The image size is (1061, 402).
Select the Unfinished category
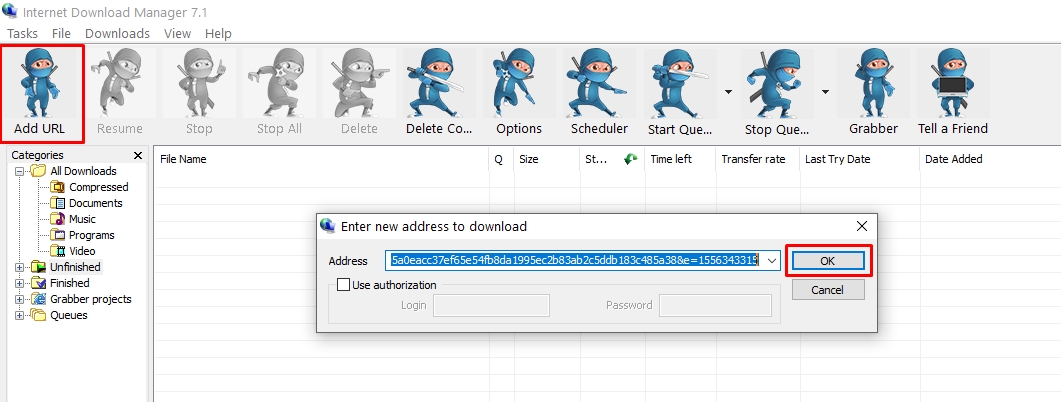point(75,267)
